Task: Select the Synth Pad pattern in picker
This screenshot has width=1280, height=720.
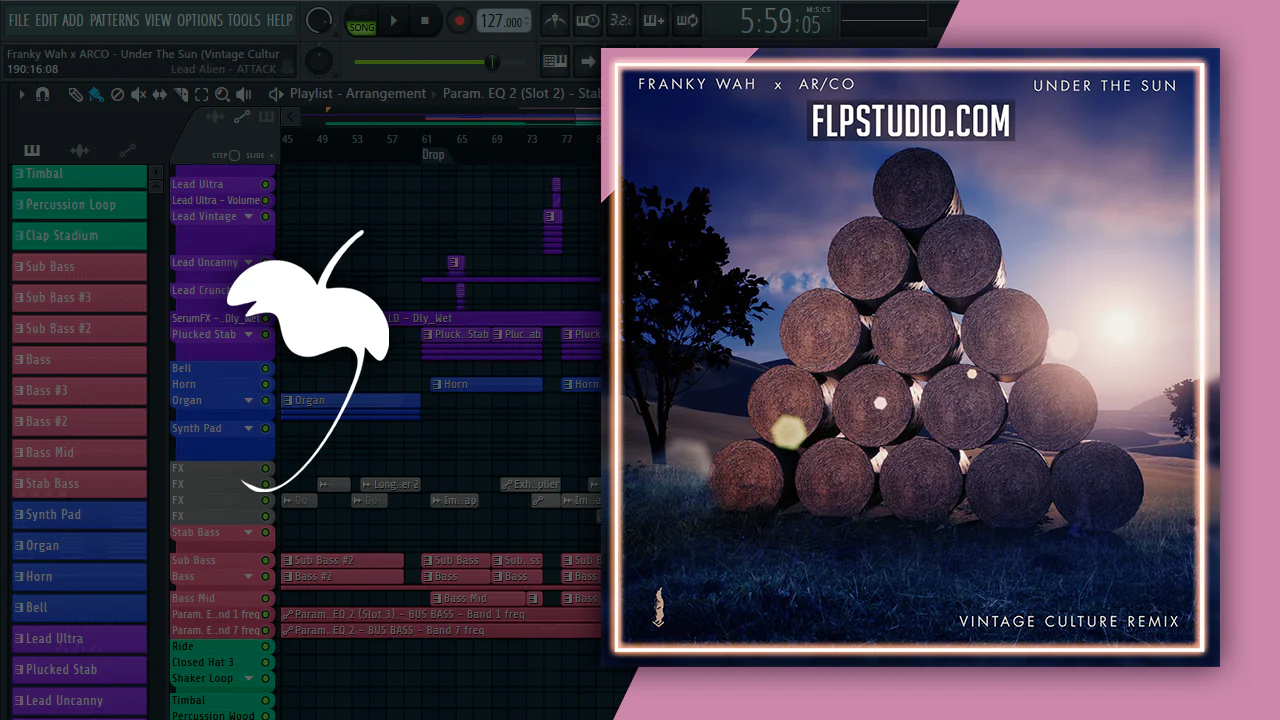Action: click(79, 515)
